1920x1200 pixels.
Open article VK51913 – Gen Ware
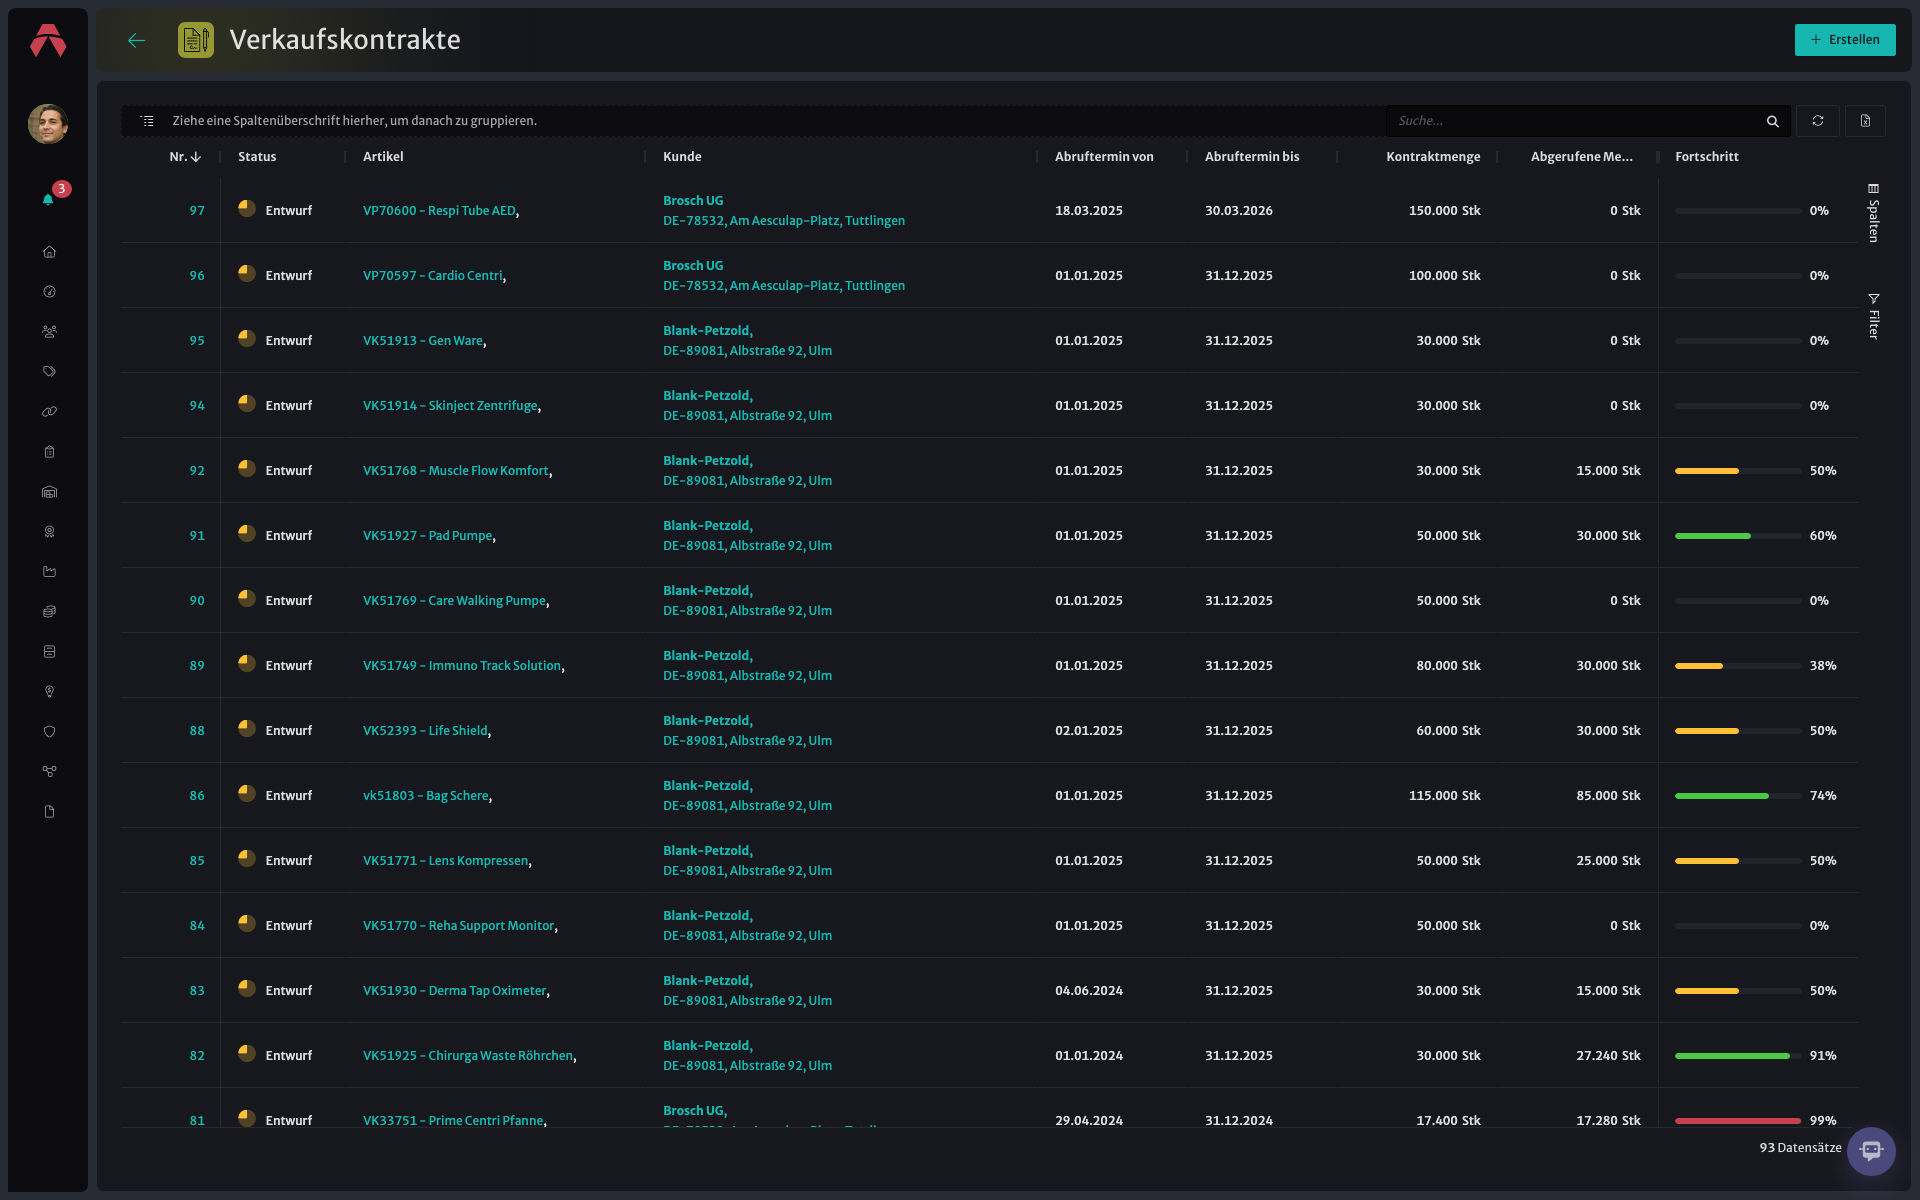423,341
